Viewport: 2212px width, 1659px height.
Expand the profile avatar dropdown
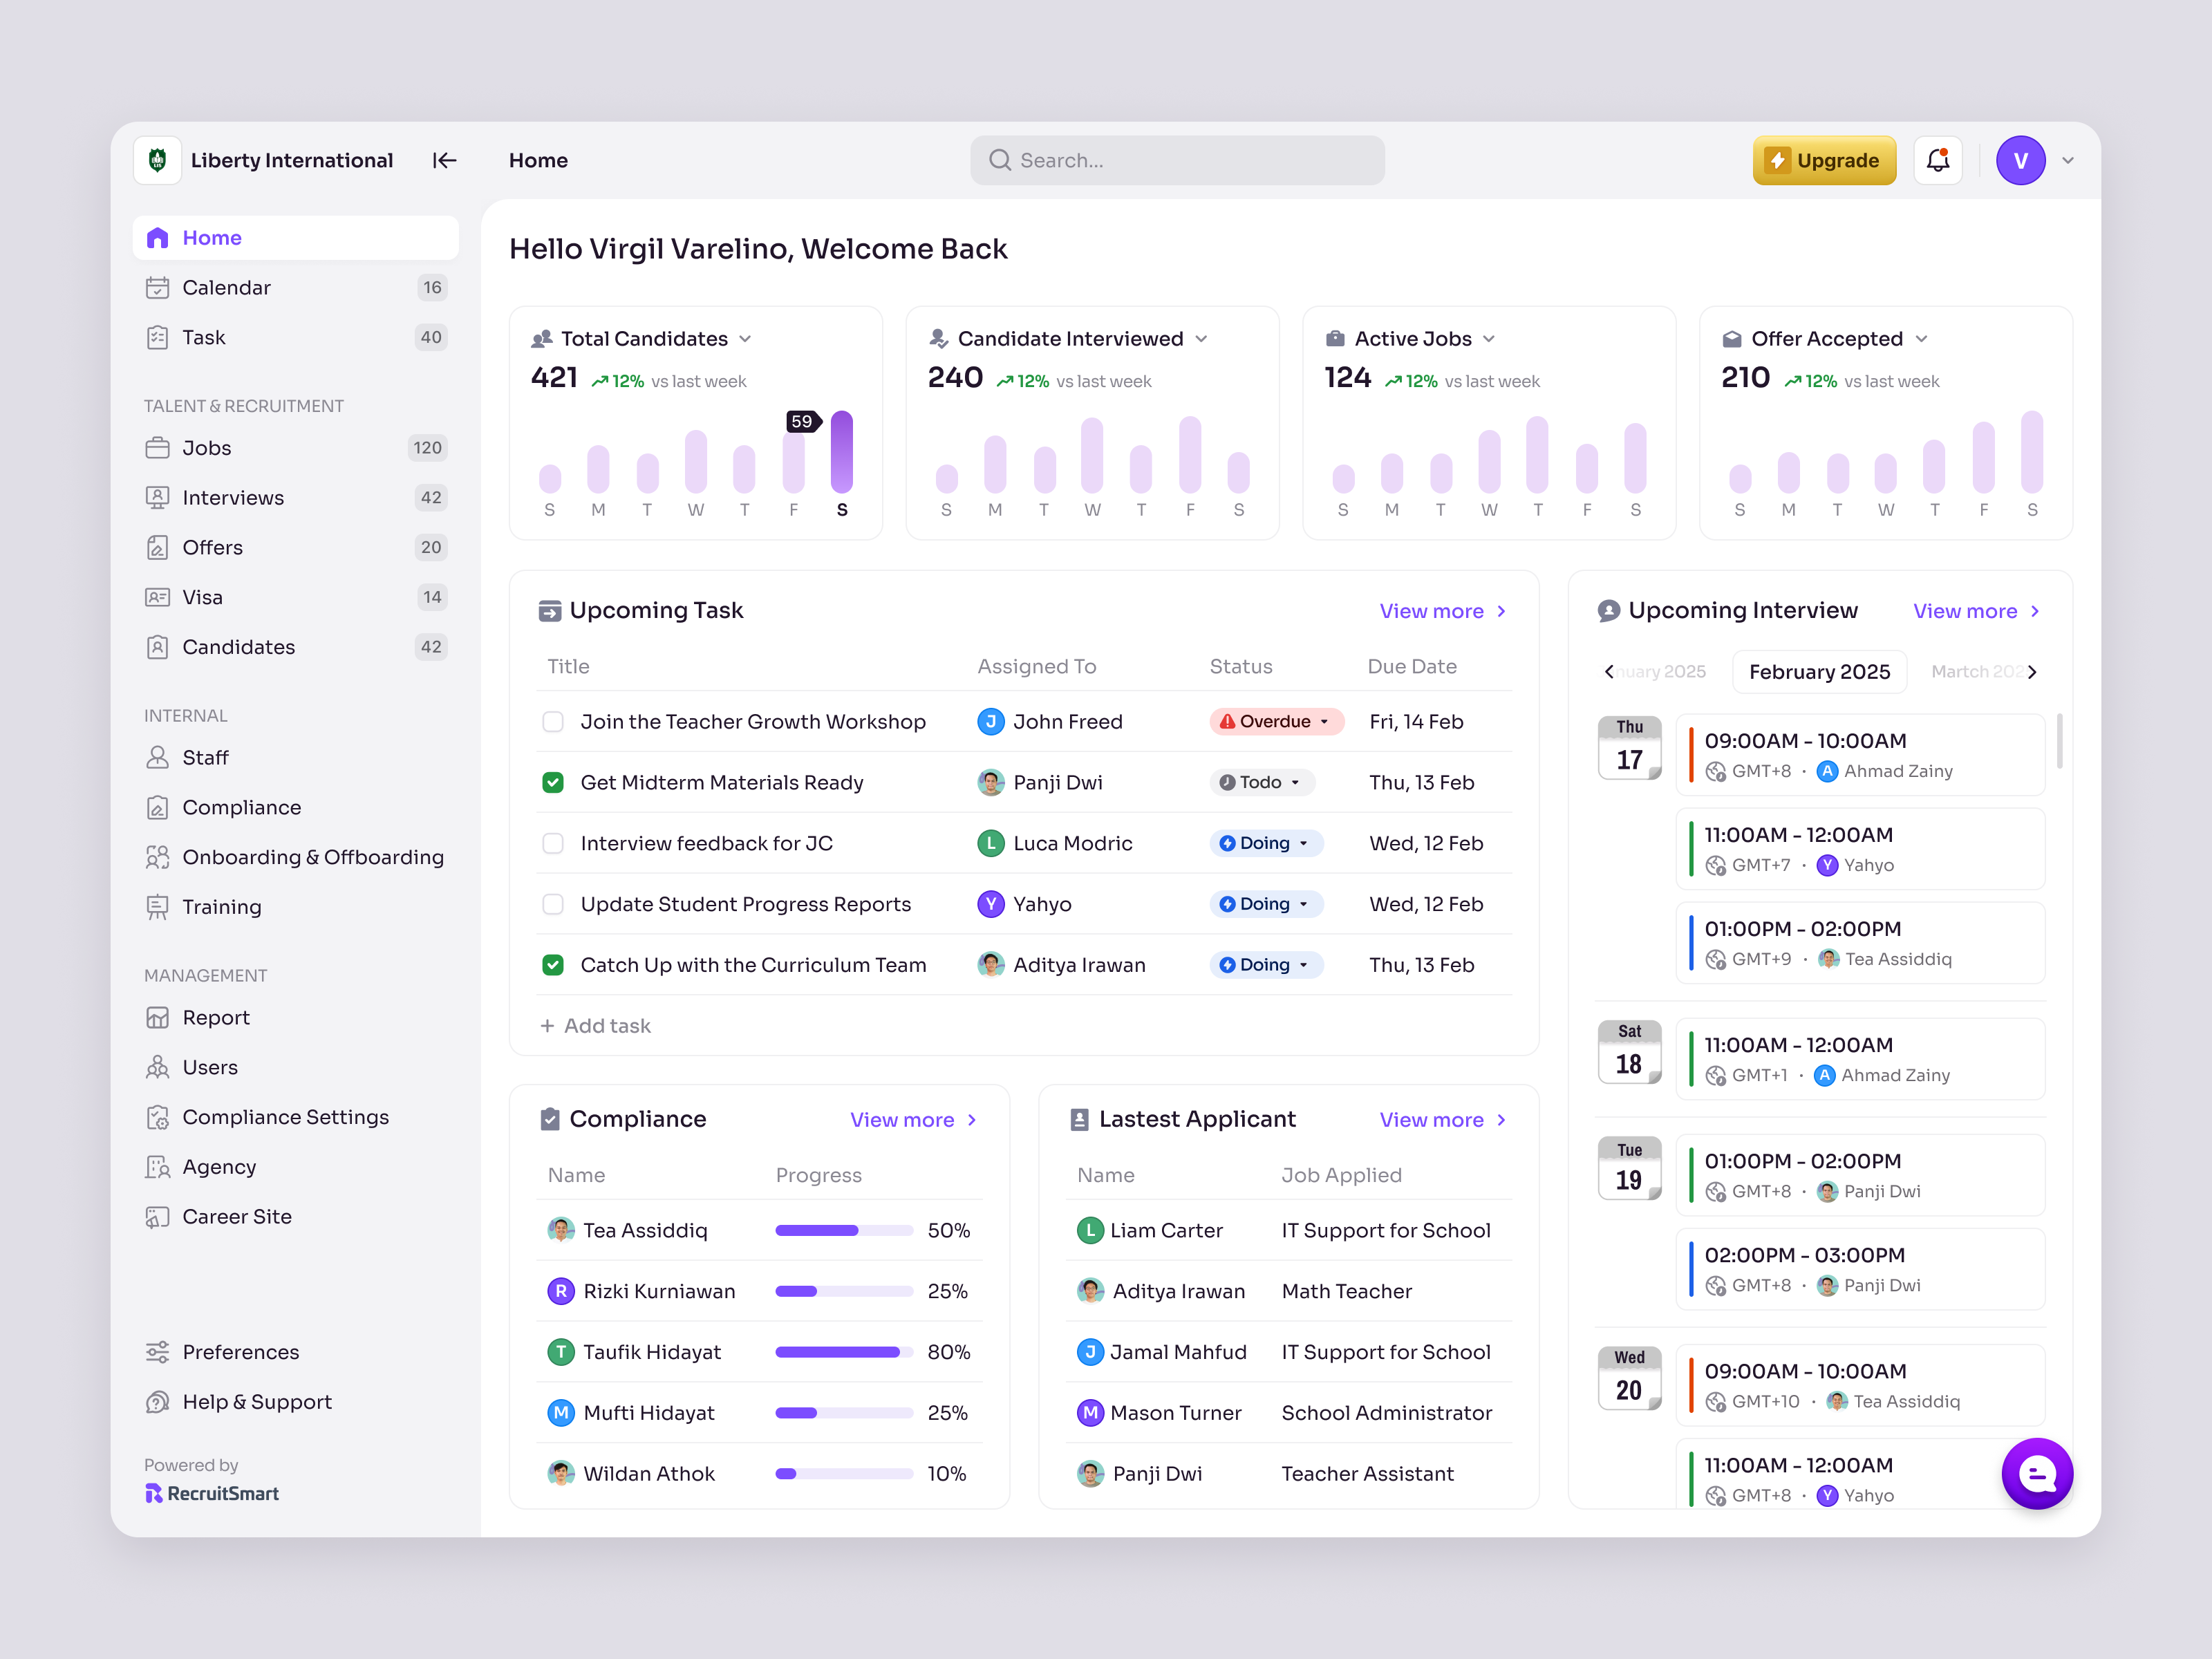2068,160
